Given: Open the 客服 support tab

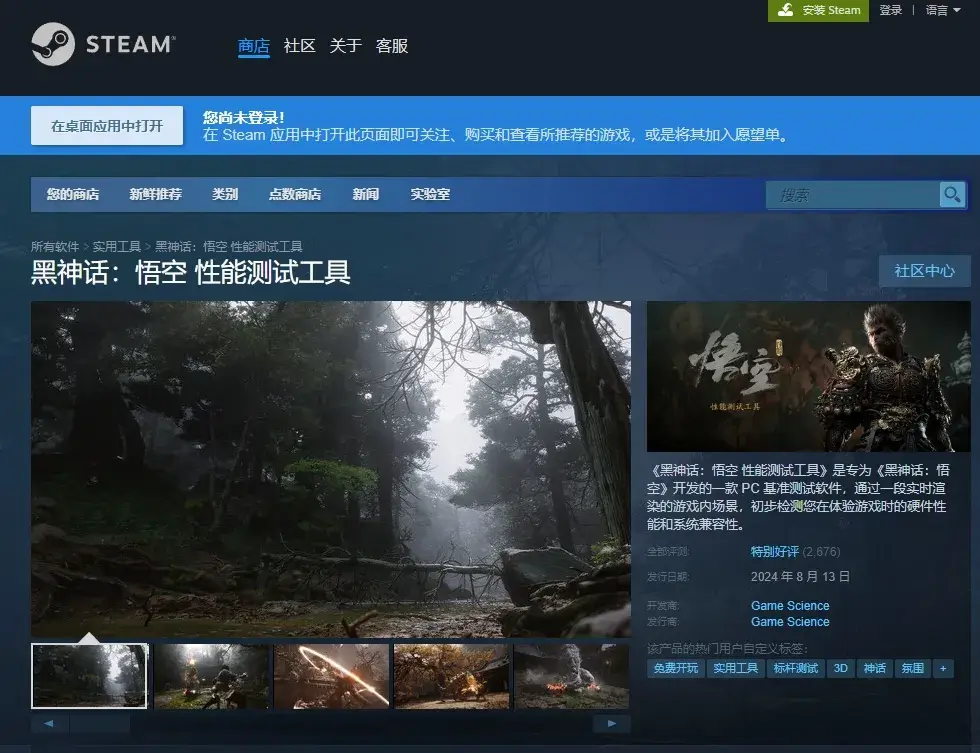Looking at the screenshot, I should coord(392,46).
